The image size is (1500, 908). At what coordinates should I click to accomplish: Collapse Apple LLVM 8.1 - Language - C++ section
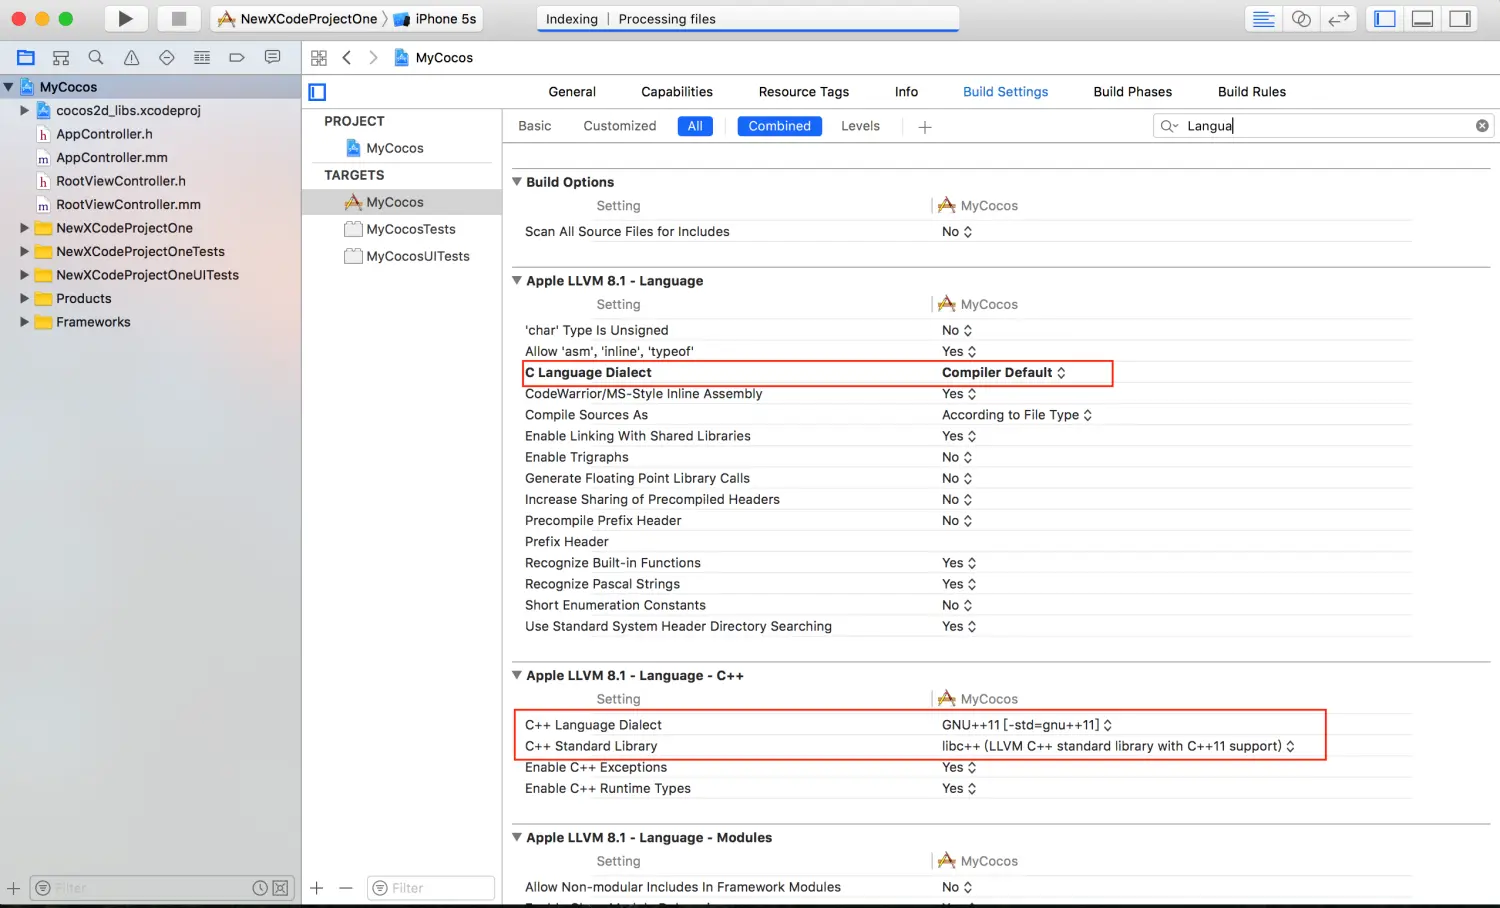coord(517,676)
